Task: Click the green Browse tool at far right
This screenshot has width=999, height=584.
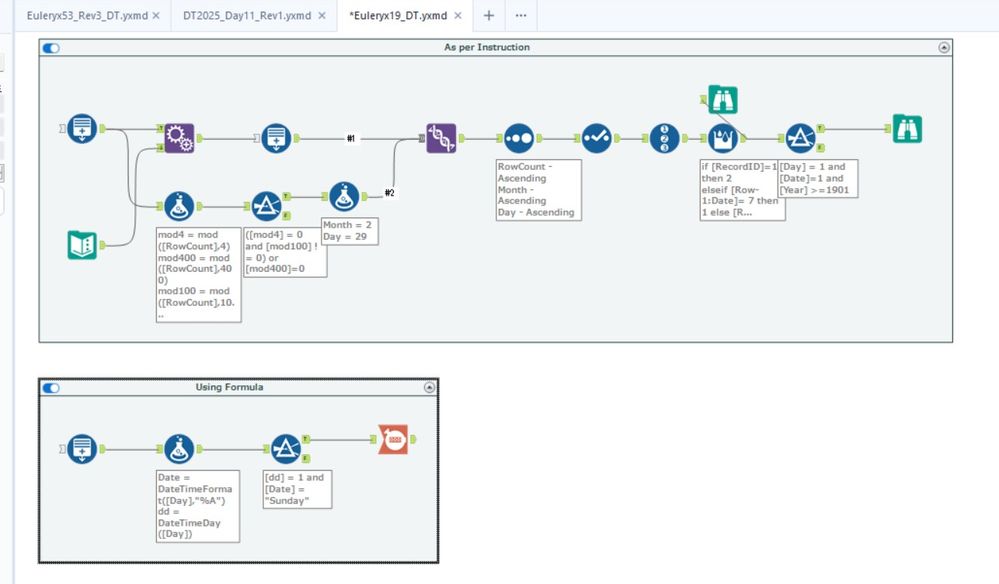Action: pos(907,129)
